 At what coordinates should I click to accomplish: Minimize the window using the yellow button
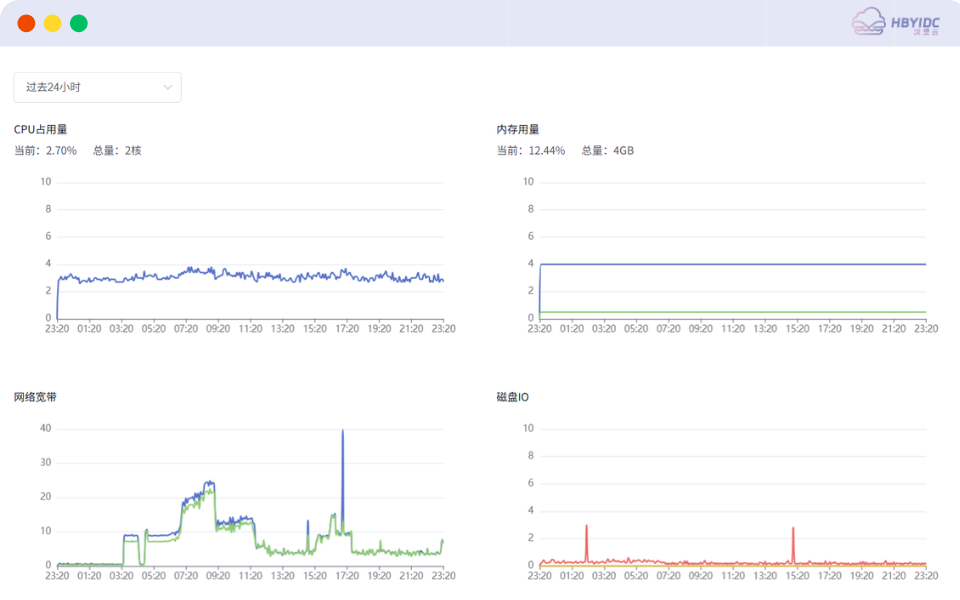pyautogui.click(x=52, y=23)
